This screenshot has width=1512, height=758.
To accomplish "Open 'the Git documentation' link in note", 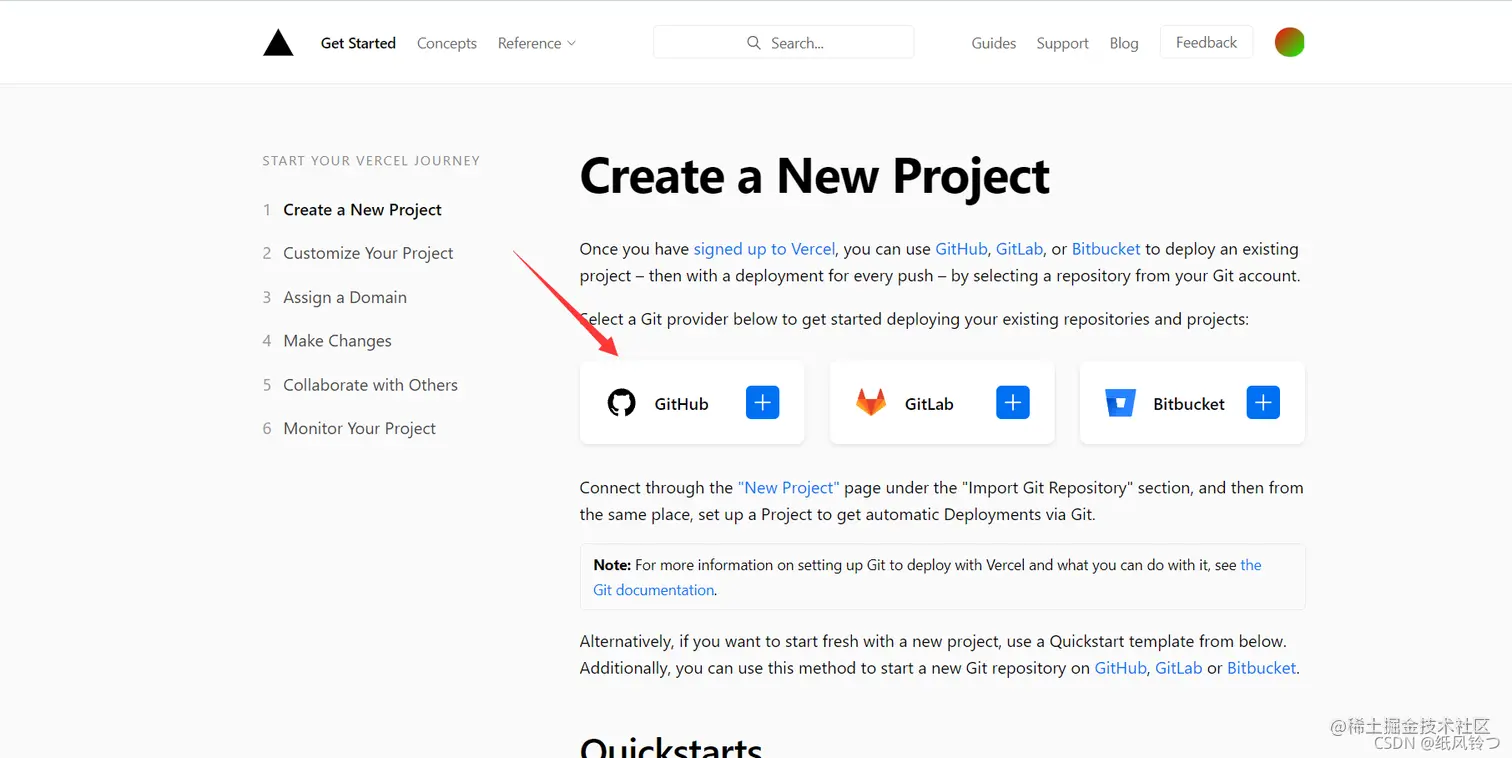I will click(x=927, y=577).
